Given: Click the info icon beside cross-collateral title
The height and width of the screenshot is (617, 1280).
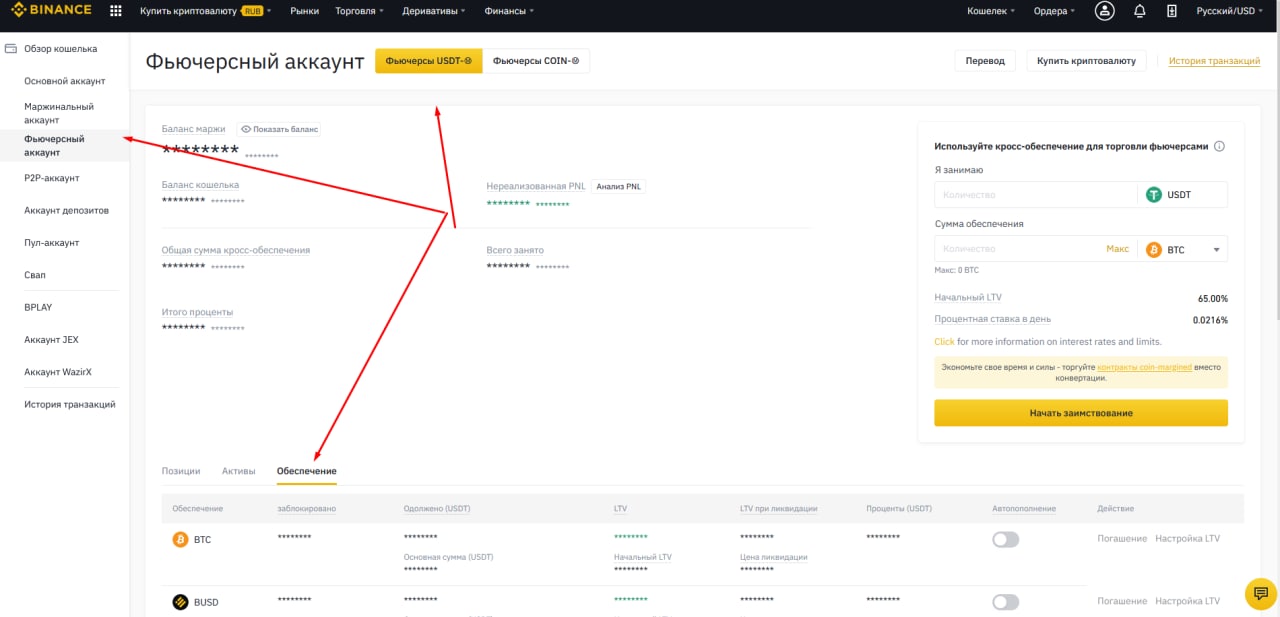Looking at the screenshot, I should tap(1219, 146).
